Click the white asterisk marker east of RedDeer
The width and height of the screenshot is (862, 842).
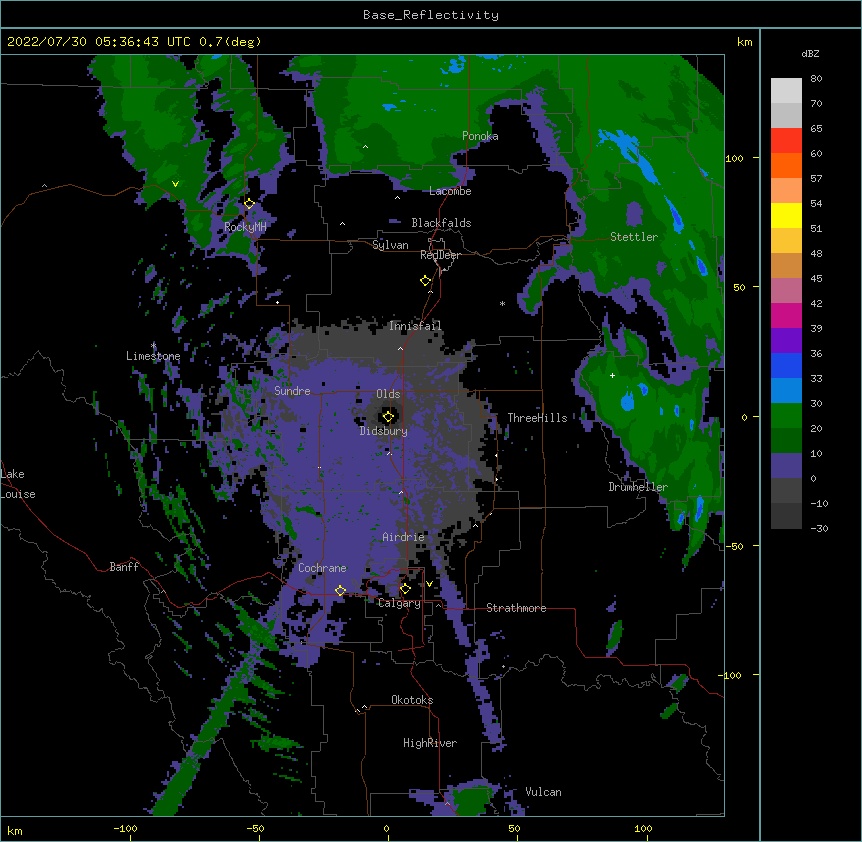click(502, 303)
